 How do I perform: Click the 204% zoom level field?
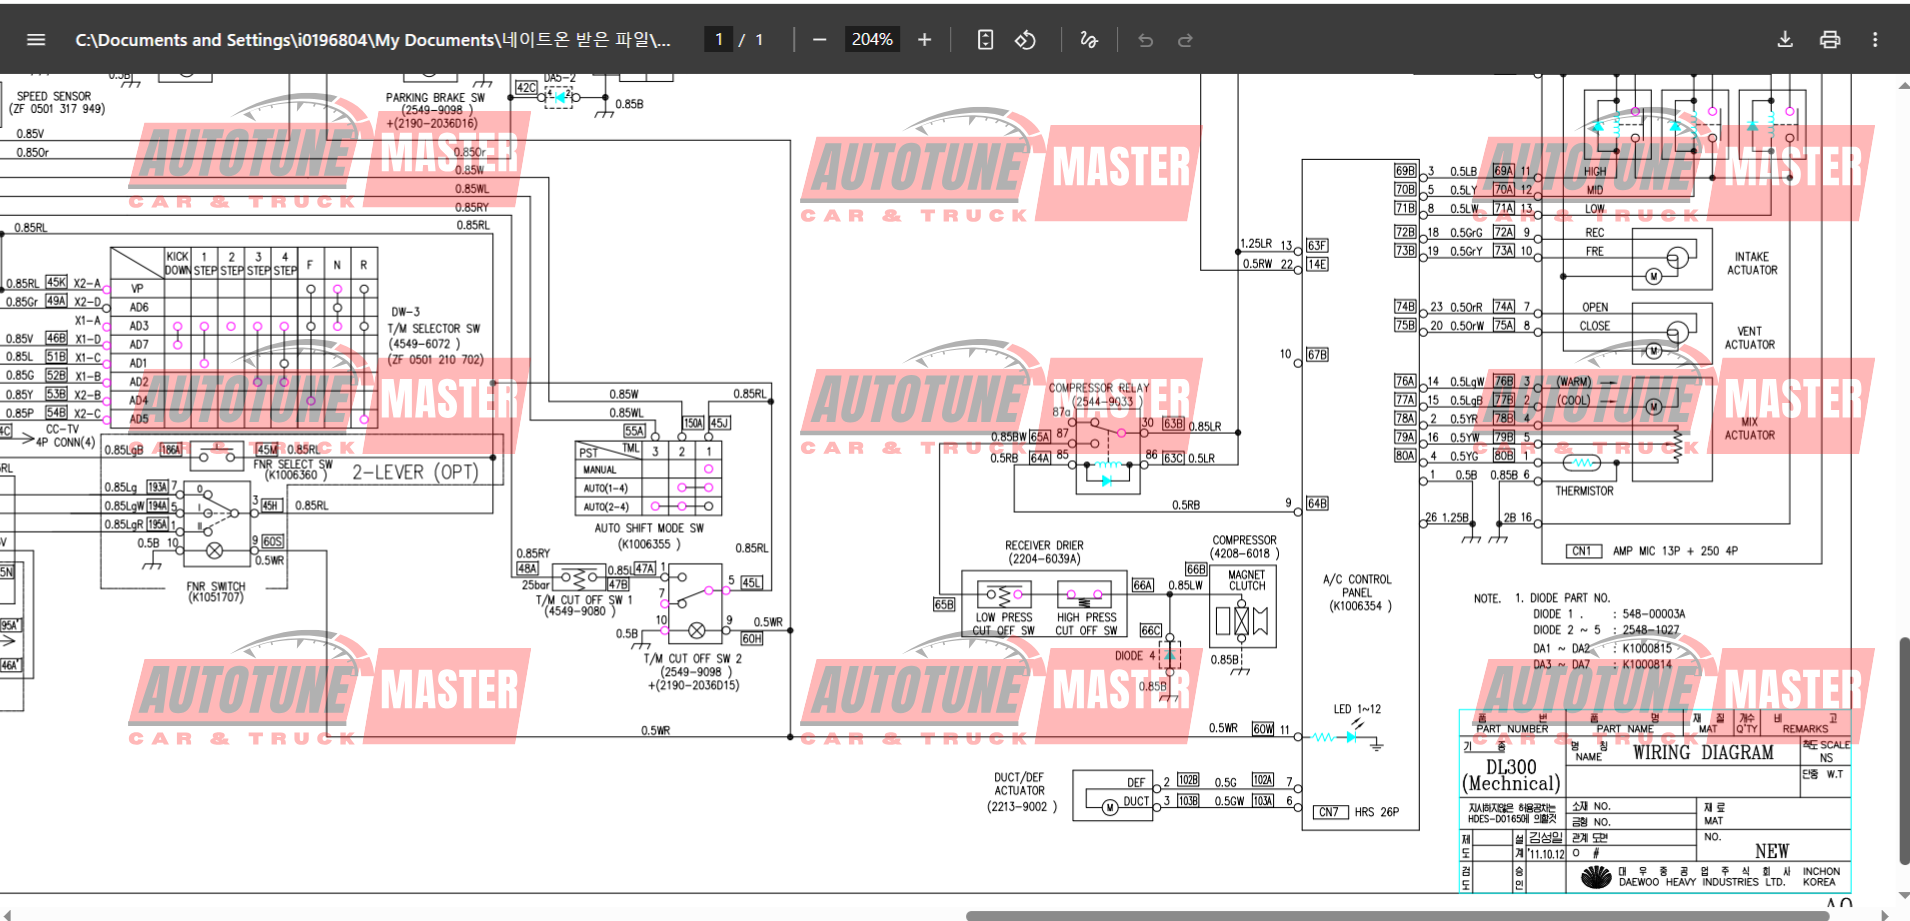[872, 40]
